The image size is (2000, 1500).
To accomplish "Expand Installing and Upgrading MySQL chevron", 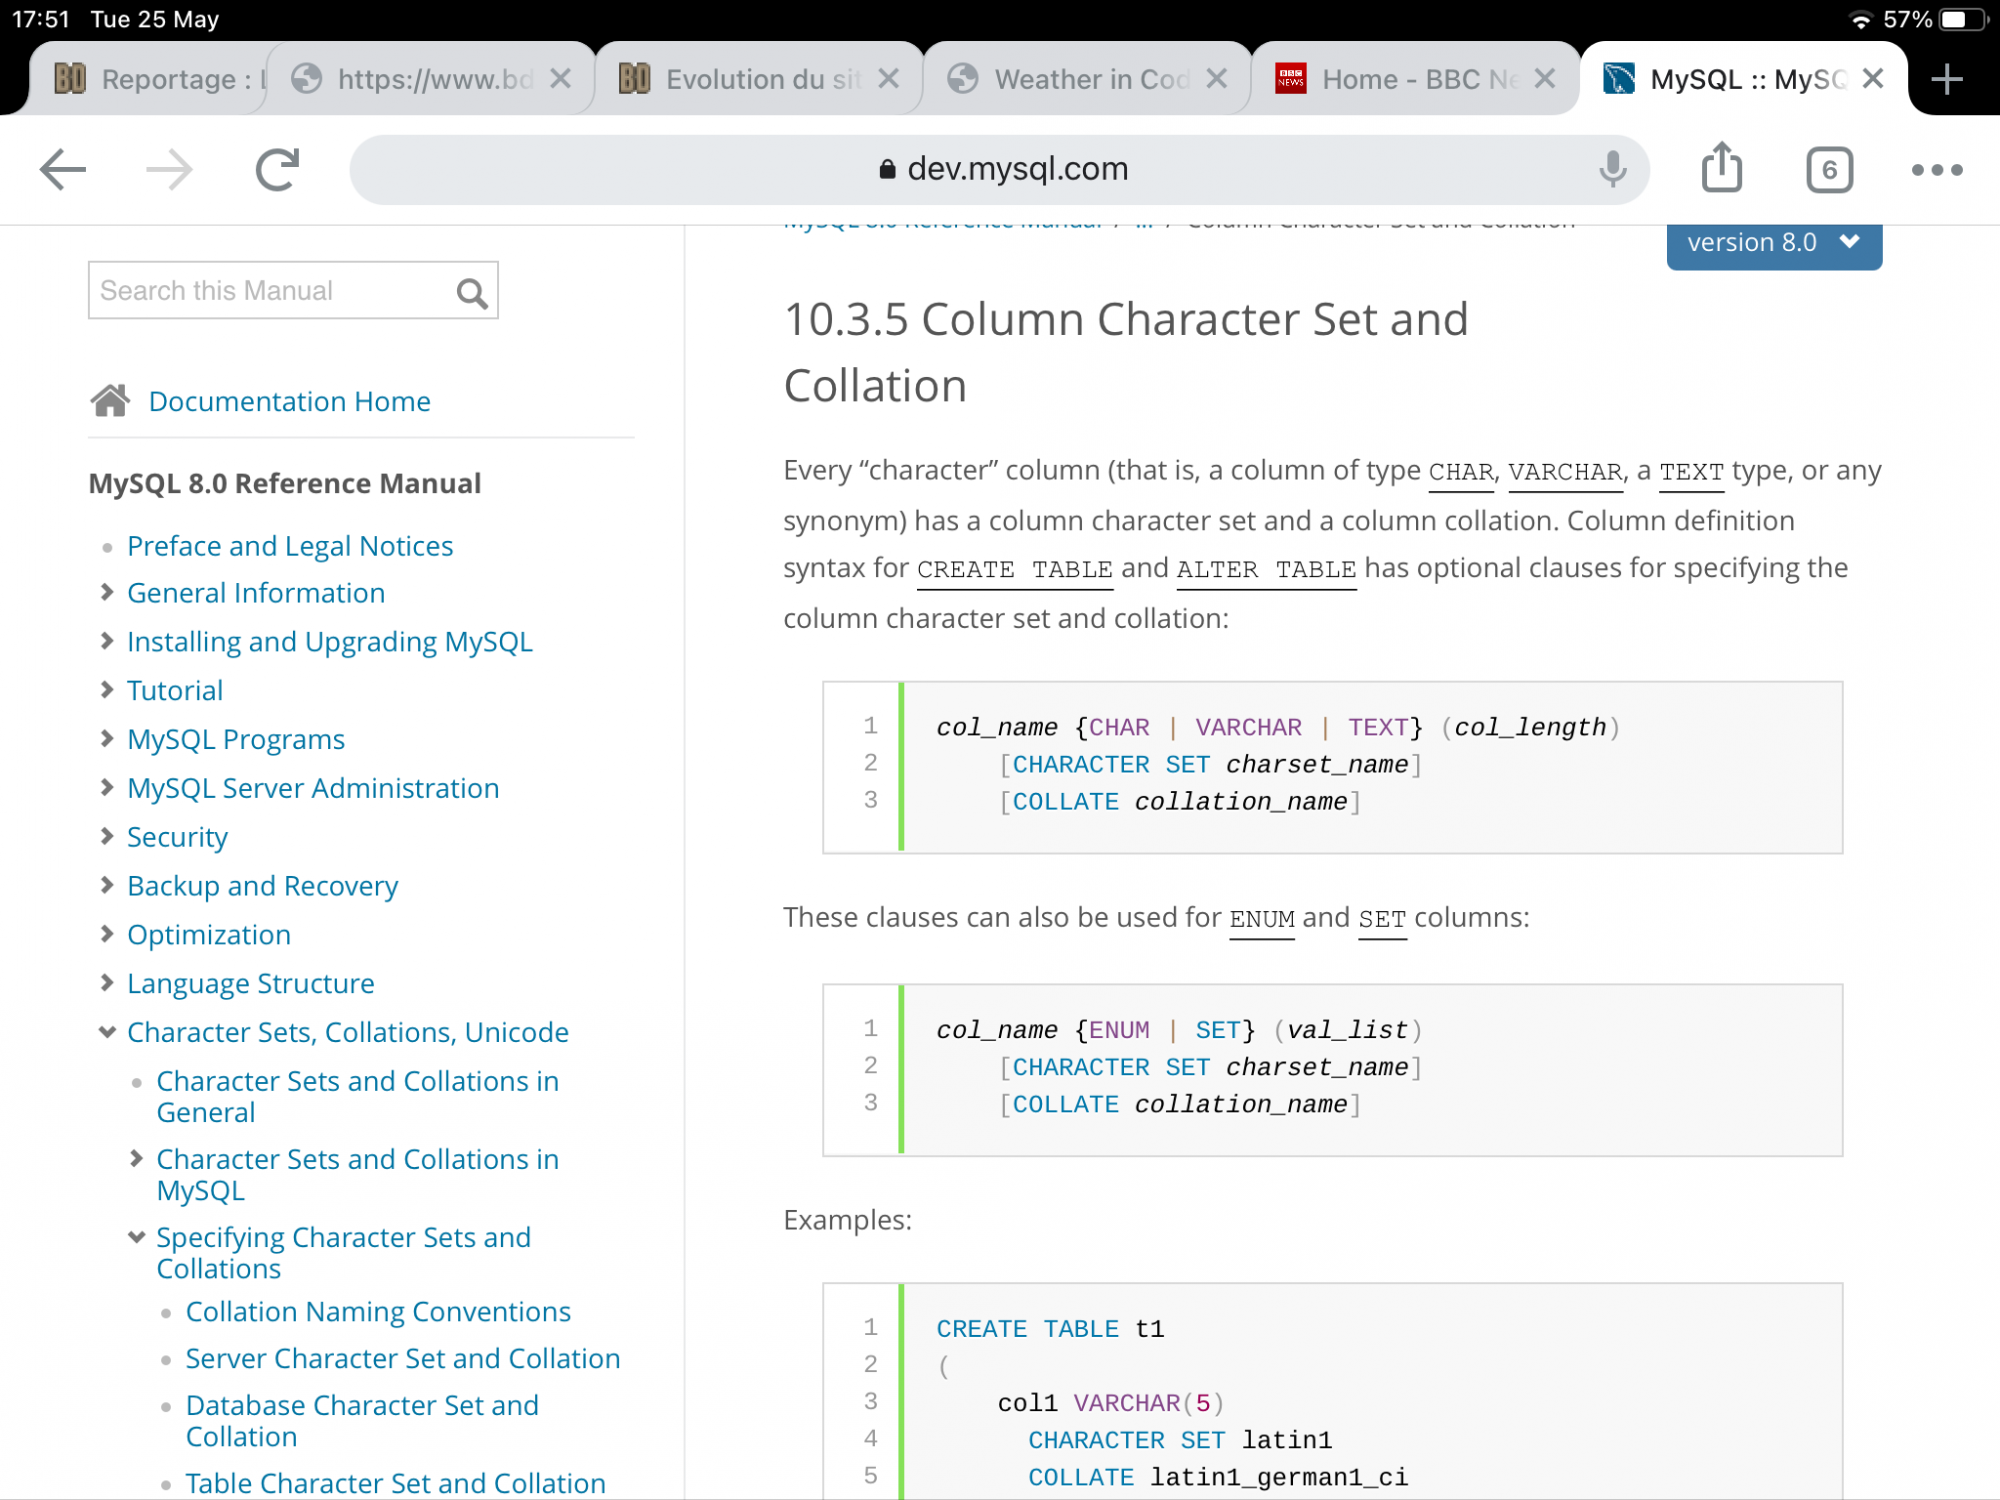I will point(107,641).
